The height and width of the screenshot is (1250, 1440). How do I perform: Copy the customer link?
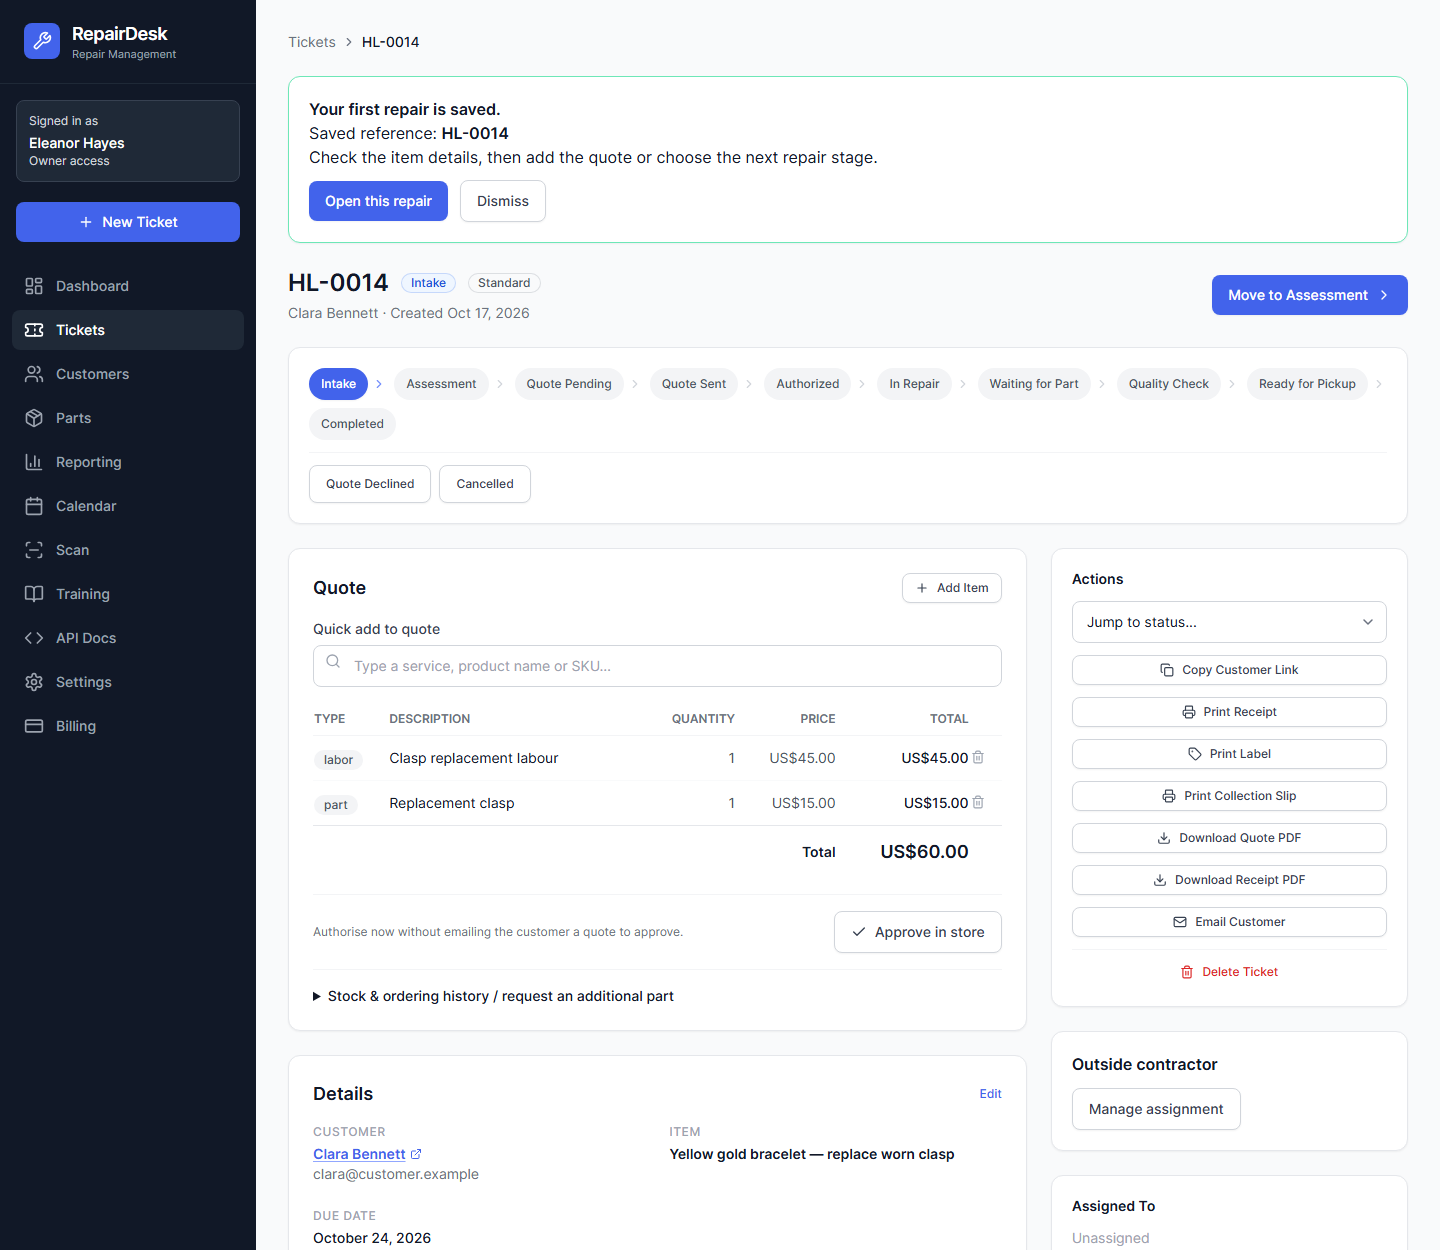tap(1229, 670)
